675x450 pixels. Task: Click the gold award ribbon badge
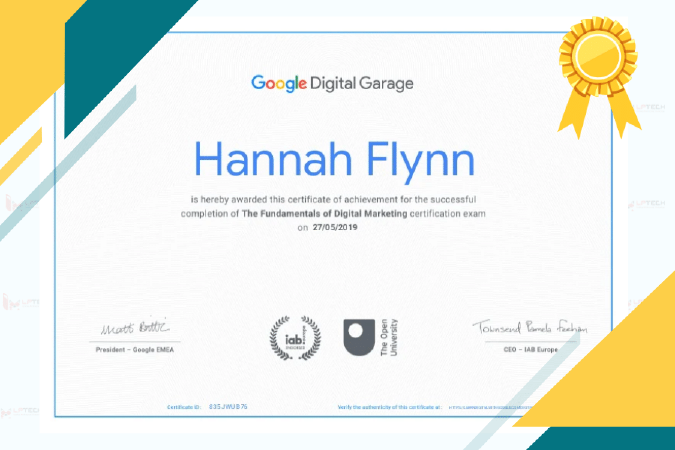coord(599,77)
